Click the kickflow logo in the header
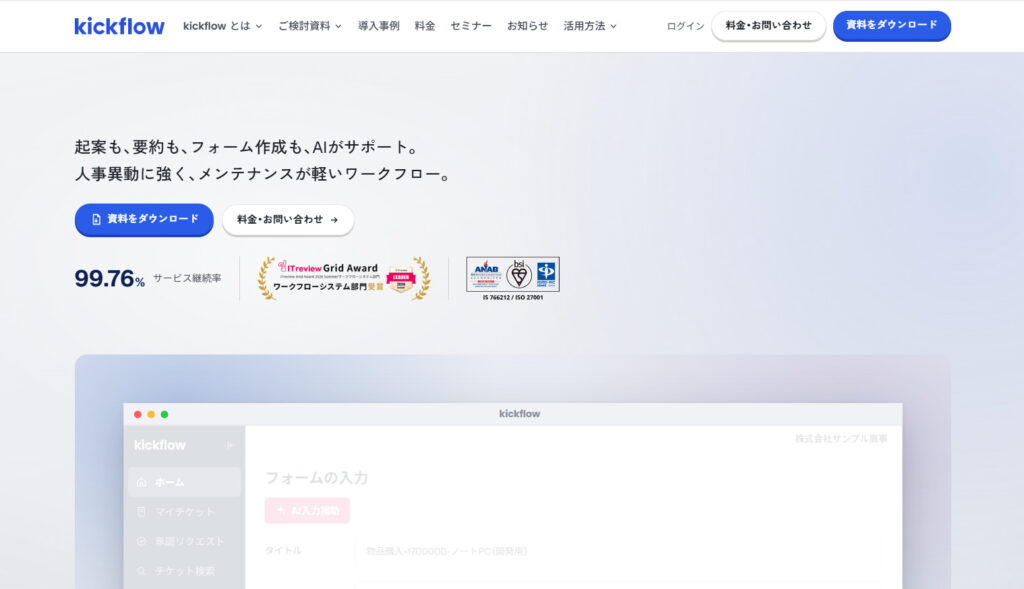The image size is (1024, 589). pos(119,26)
